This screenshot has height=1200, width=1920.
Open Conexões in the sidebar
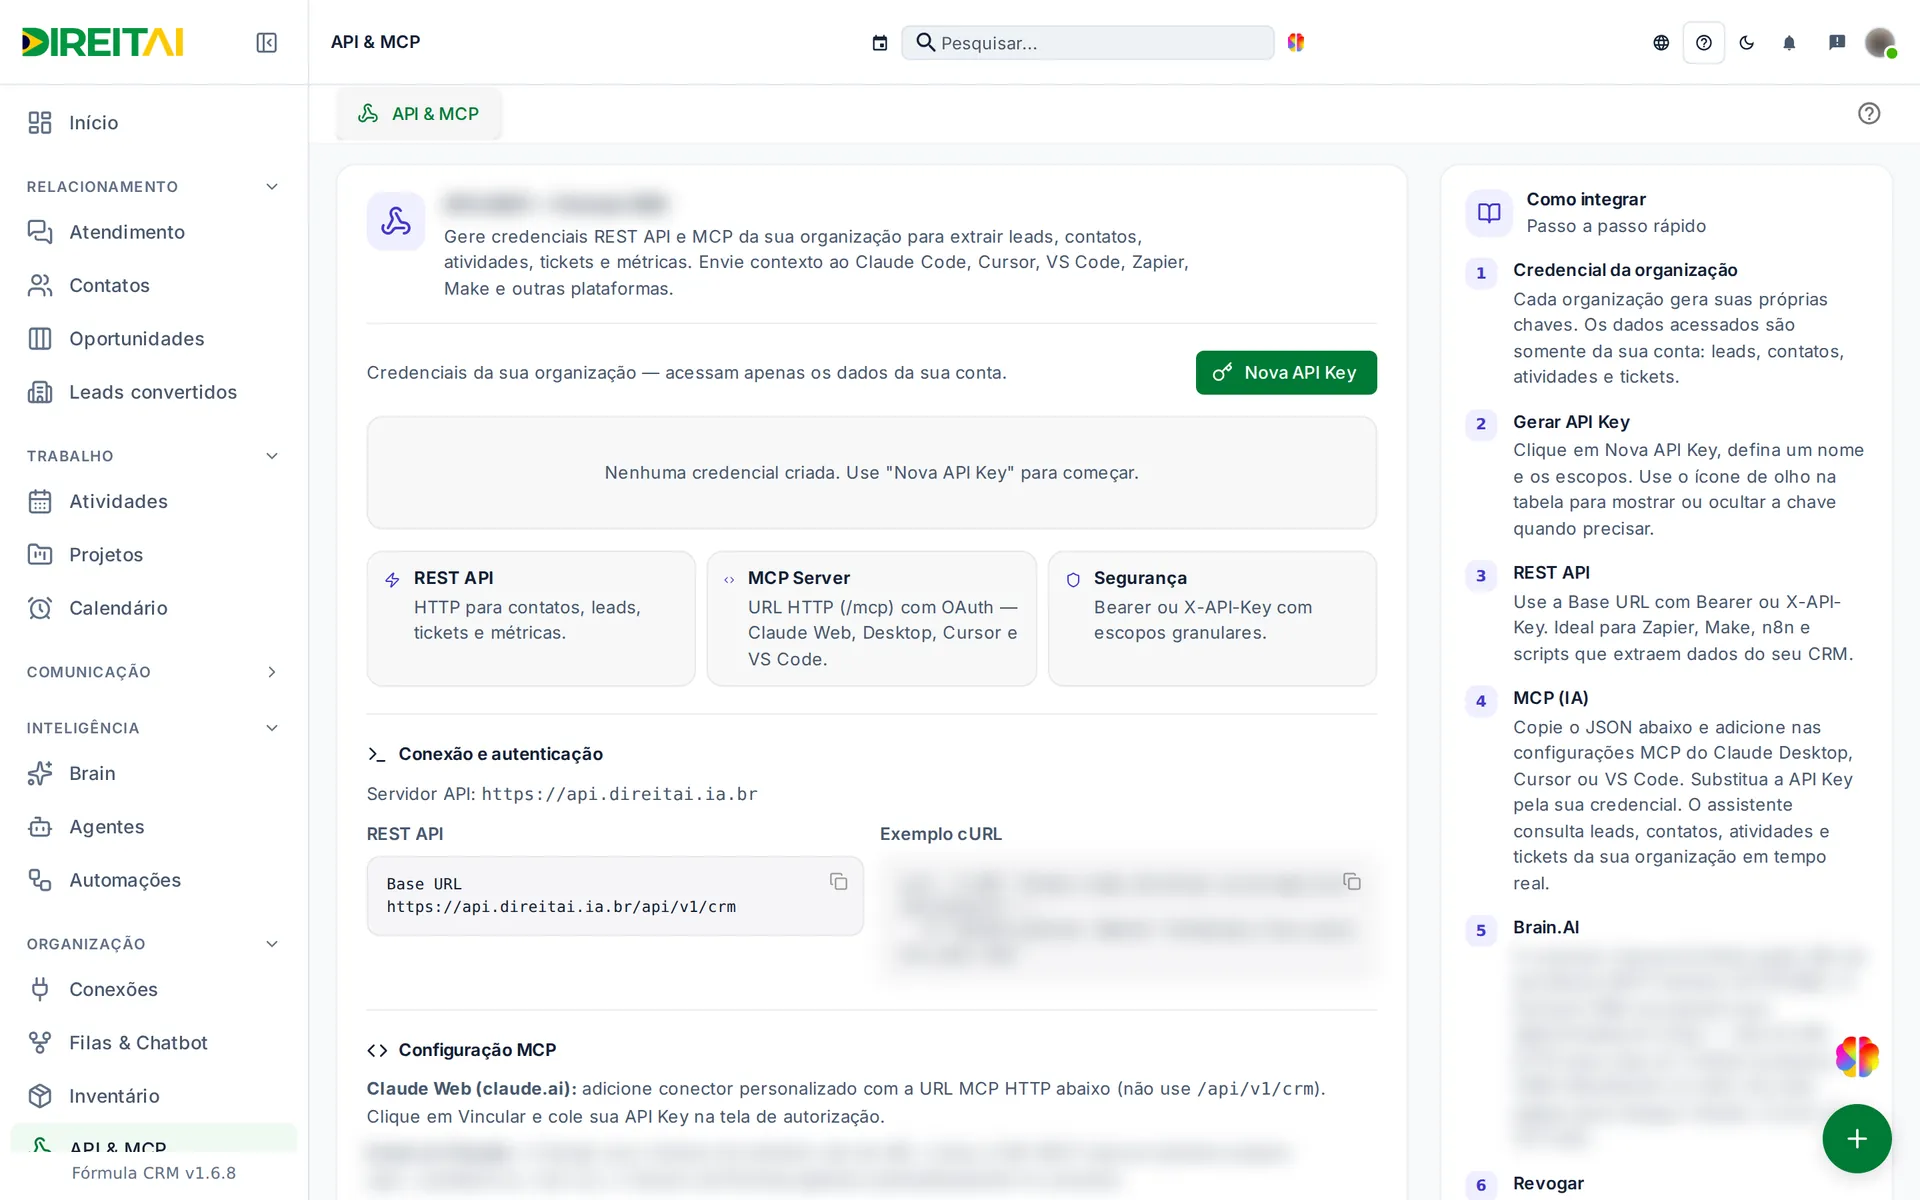click(x=154, y=989)
